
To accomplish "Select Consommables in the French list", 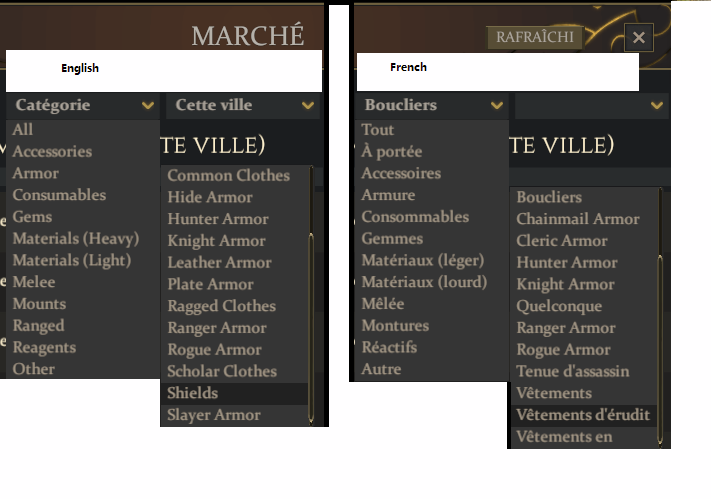I will [x=415, y=217].
